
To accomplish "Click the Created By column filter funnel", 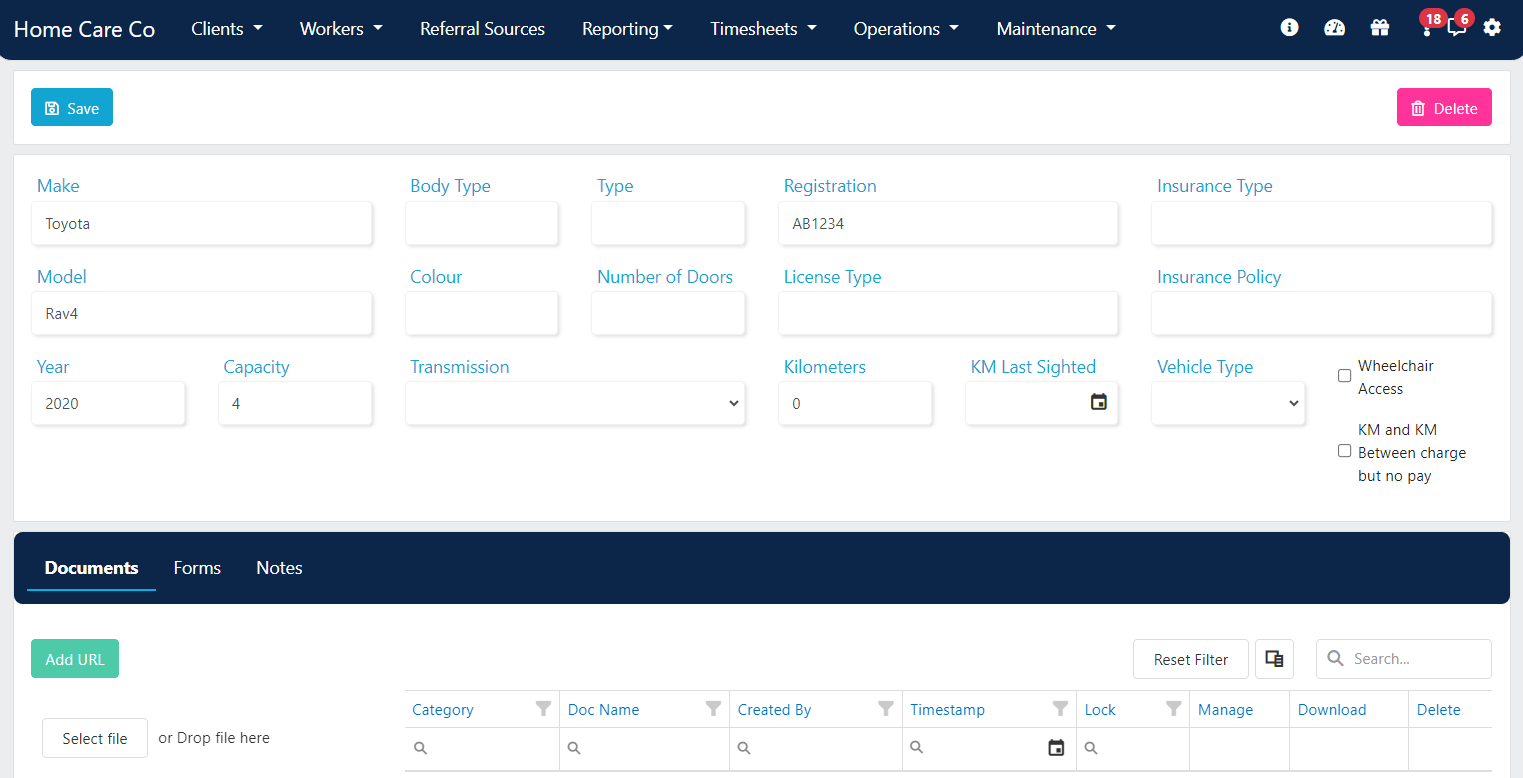I will [x=885, y=709].
